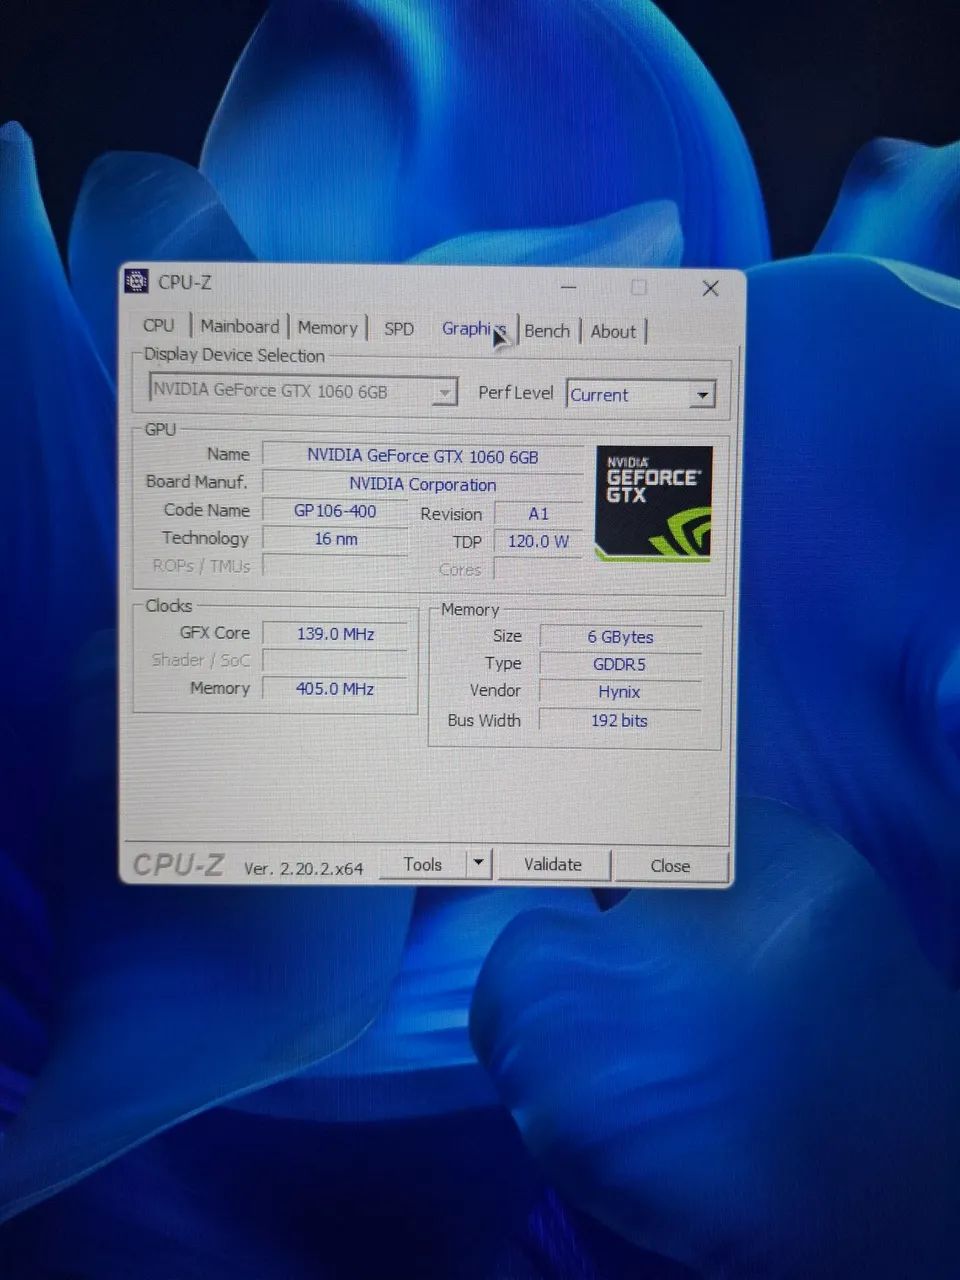Screen dimensions: 960x1280
Task: Click the NVIDIA GeForce GTX logo image
Action: pos(654,504)
